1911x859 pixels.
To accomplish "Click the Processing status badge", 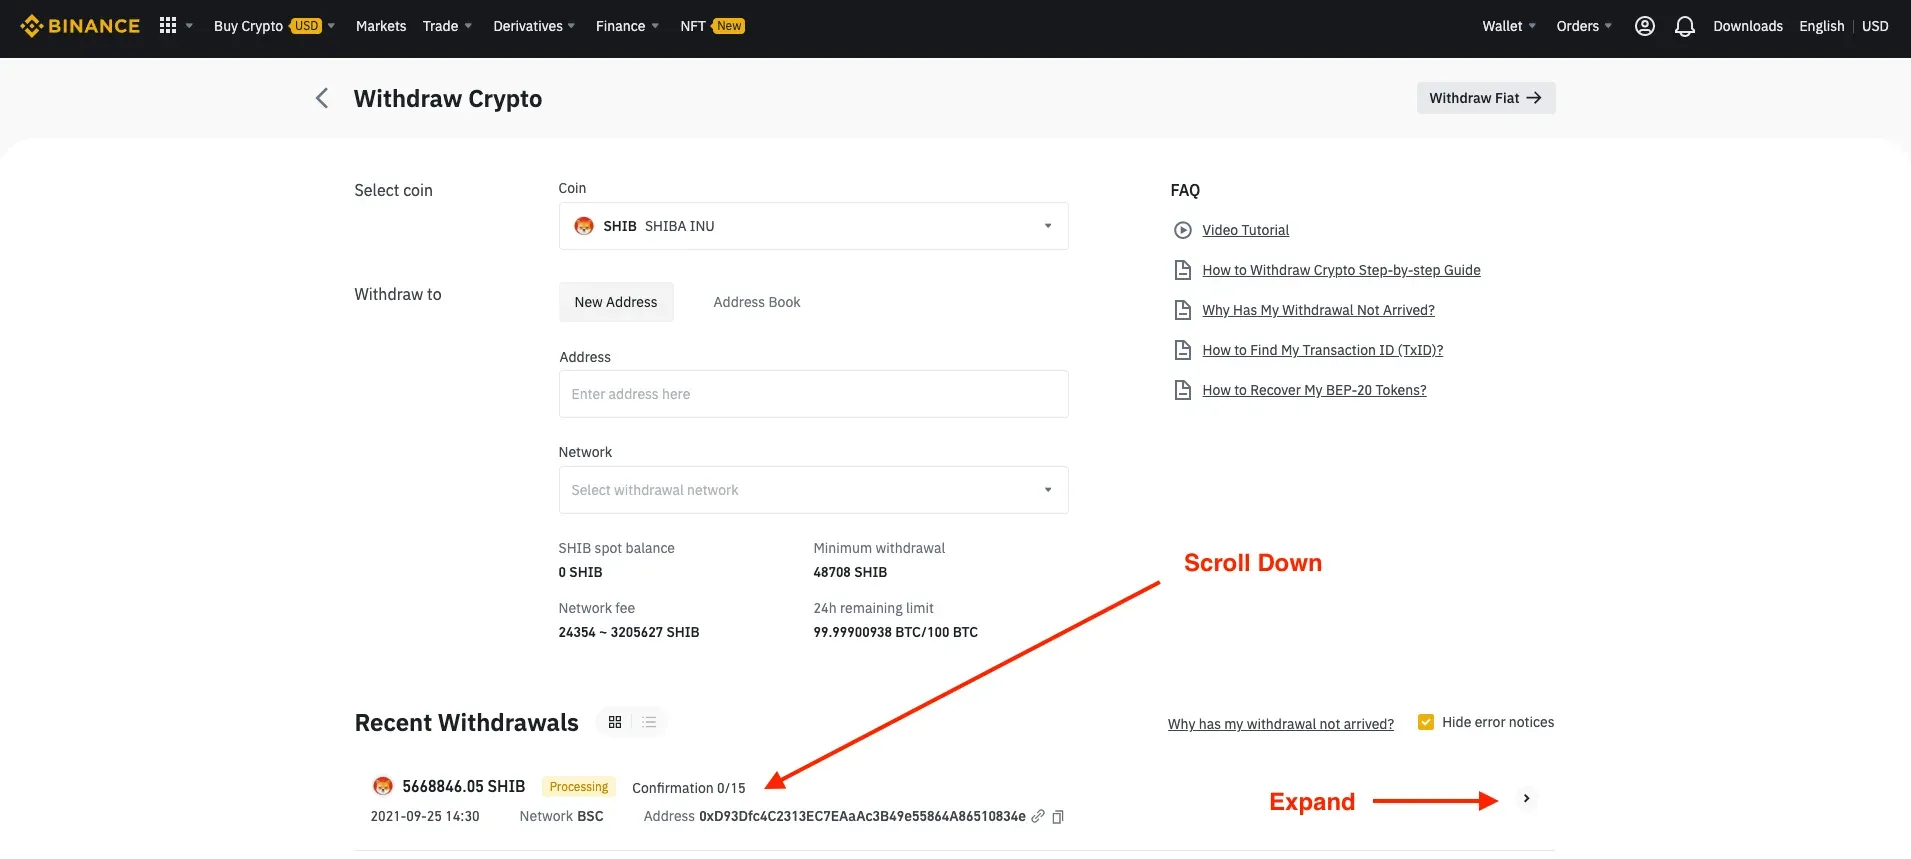I will tap(579, 787).
